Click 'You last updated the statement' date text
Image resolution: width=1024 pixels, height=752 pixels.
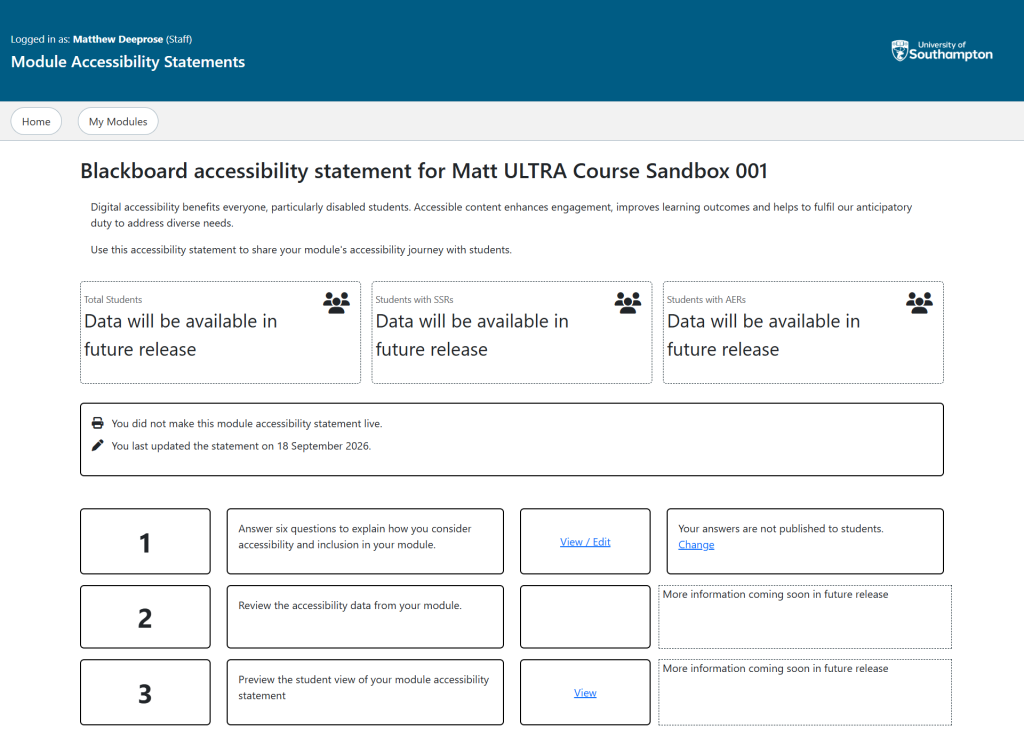tap(241, 446)
